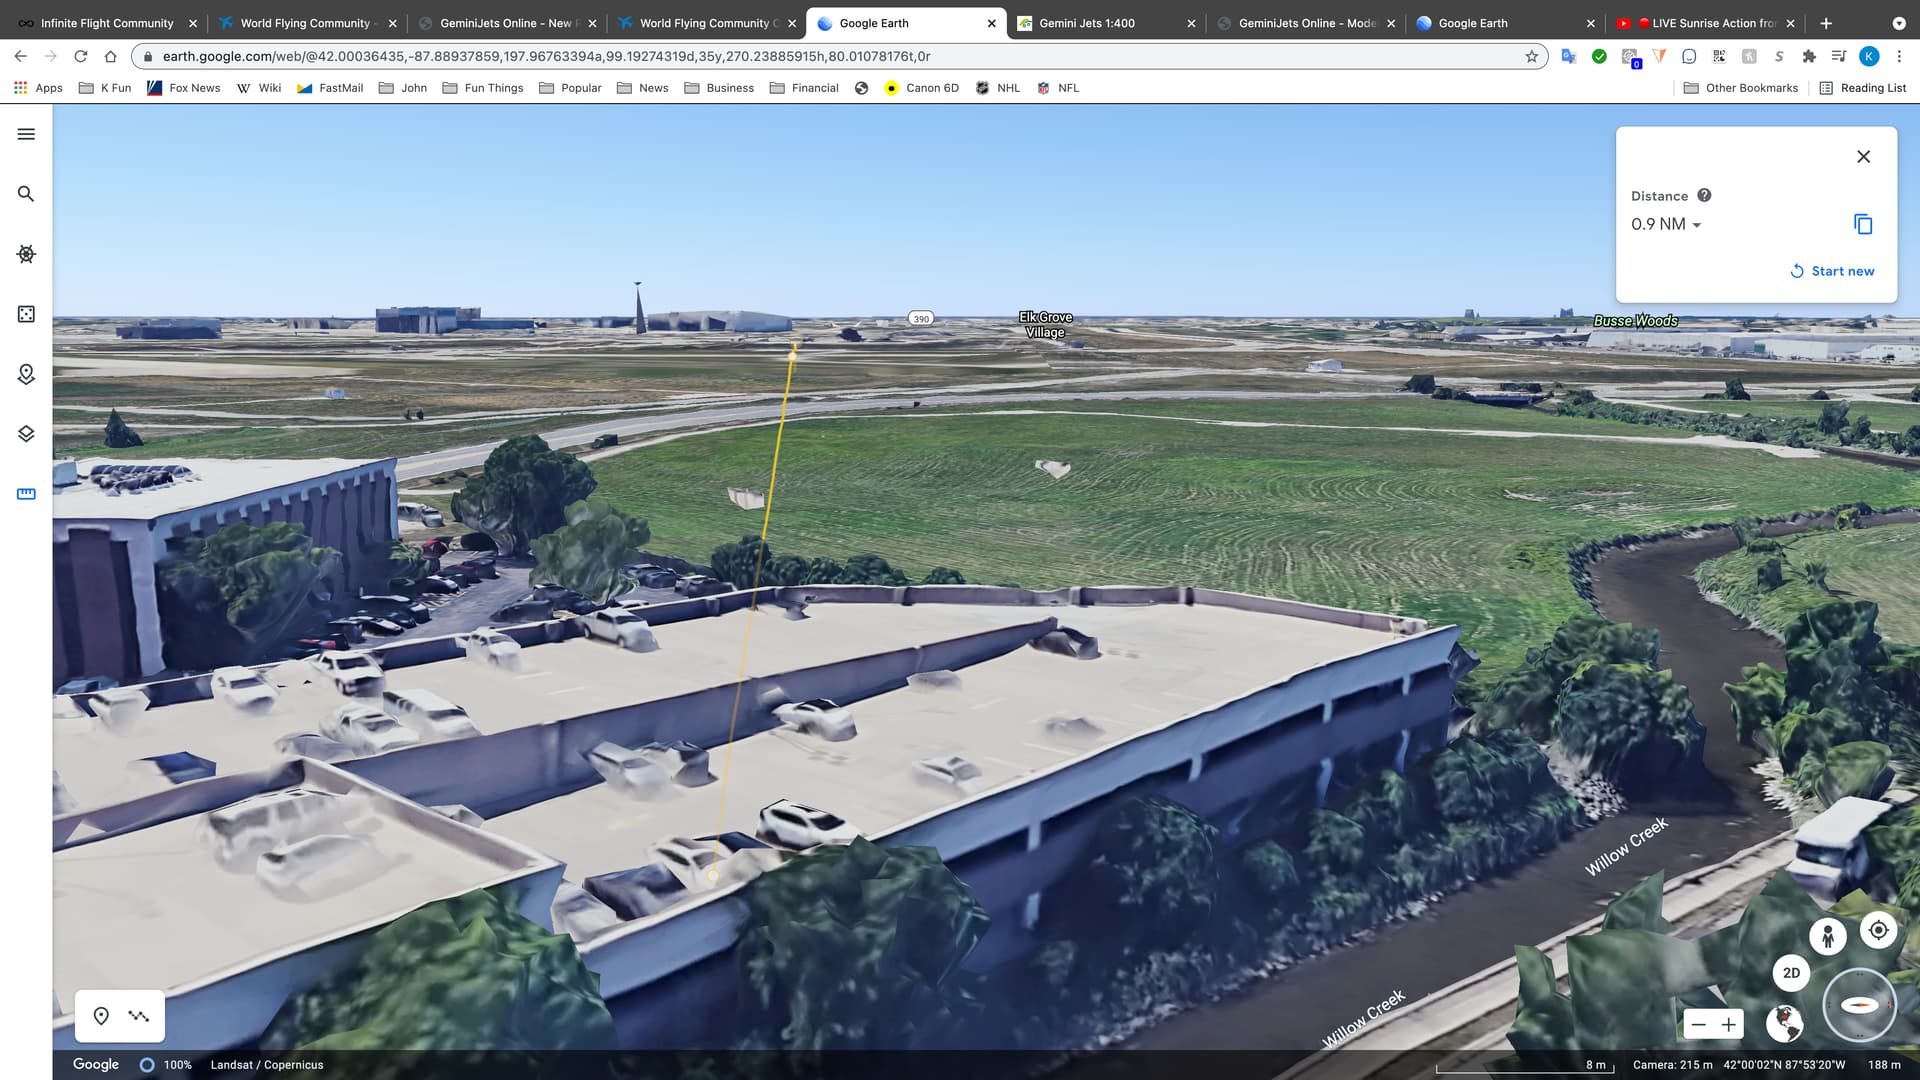
Task: Close the Distance measurement panel
Action: 1863,157
